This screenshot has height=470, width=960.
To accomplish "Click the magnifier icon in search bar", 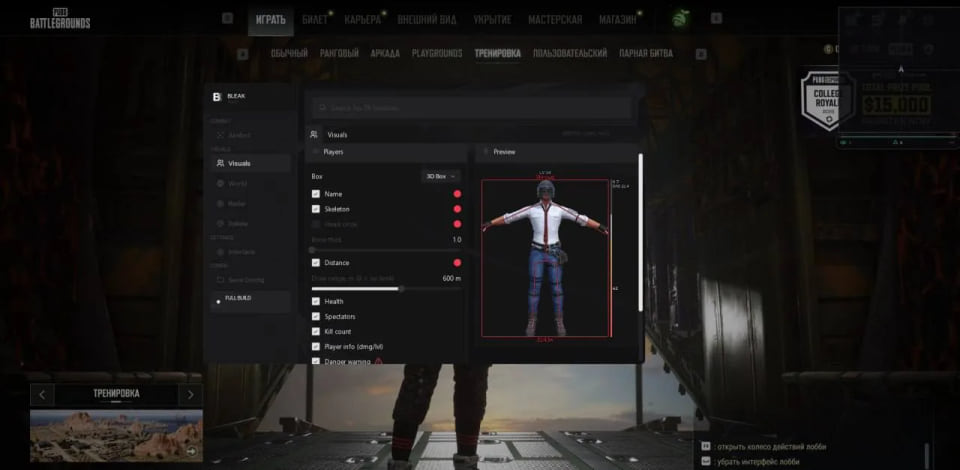I will click(x=321, y=108).
